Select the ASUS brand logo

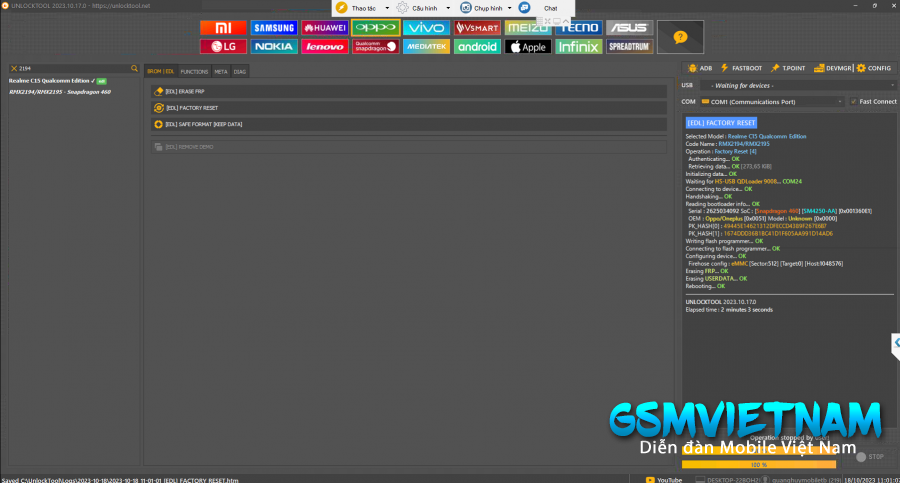tap(629, 28)
